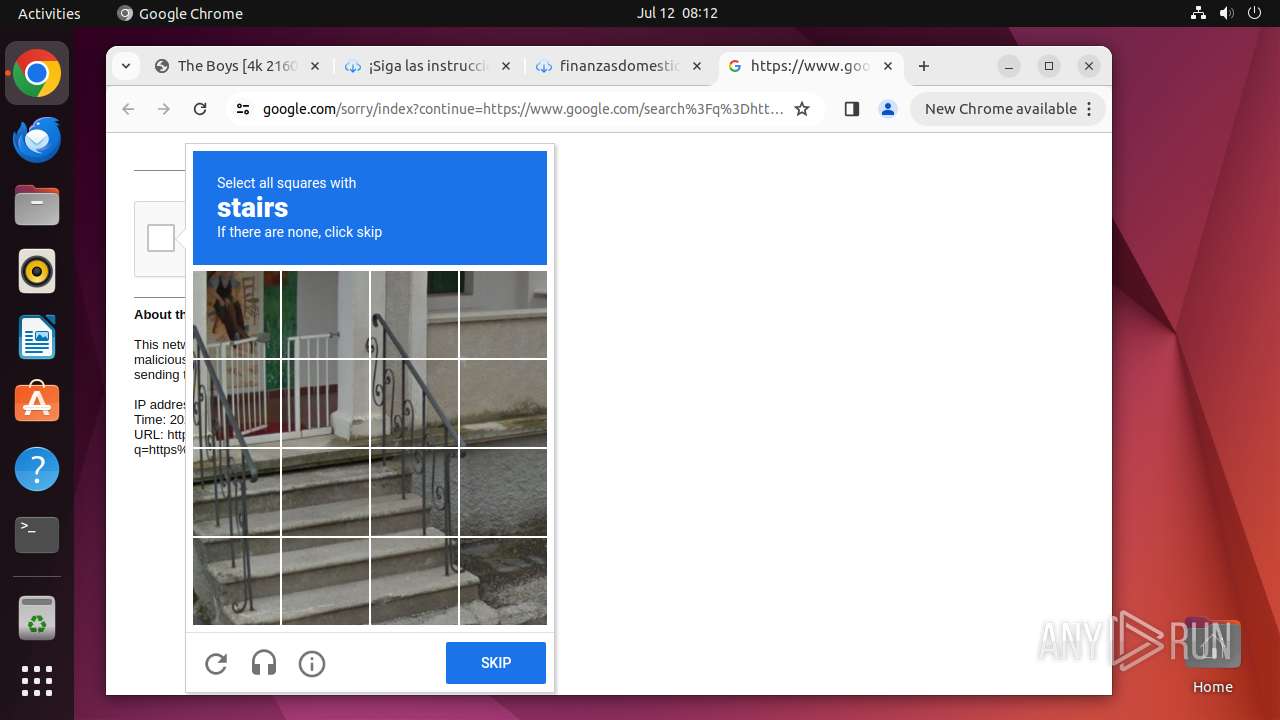Open the Help icon in the dock
Screen dimensions: 1280x720
click(x=37, y=469)
